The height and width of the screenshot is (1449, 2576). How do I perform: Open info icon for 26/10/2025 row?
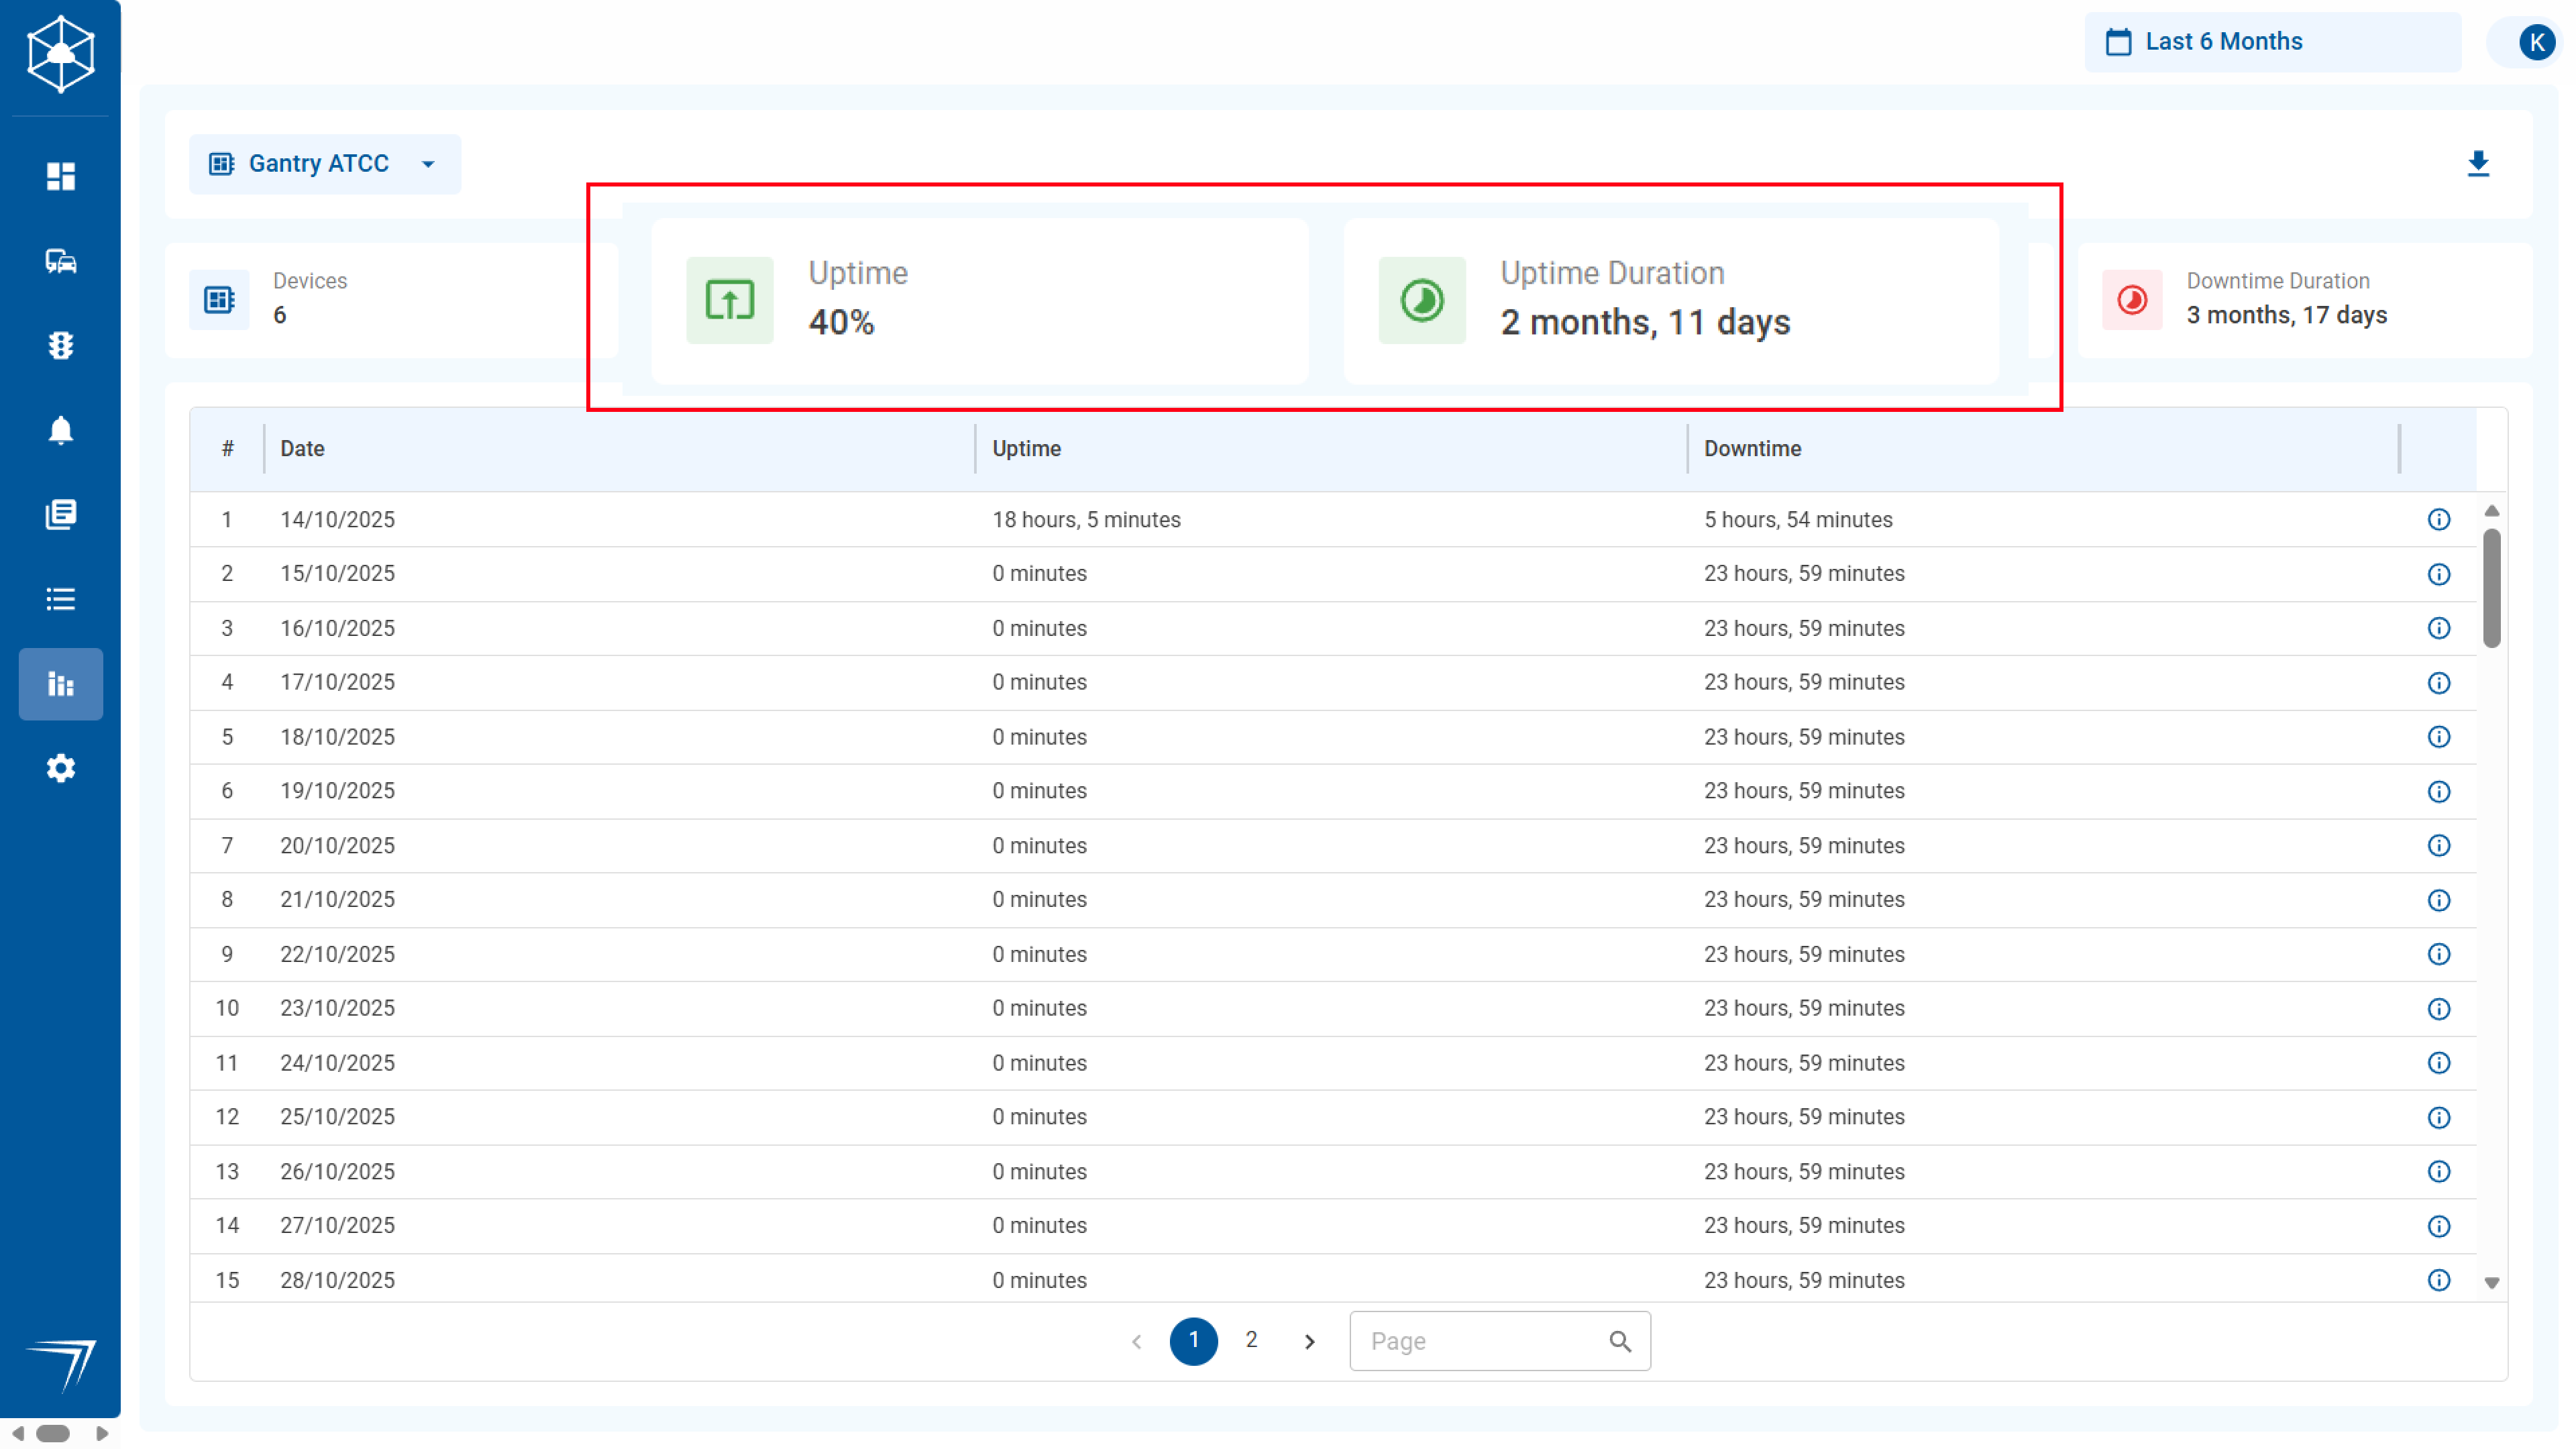click(2439, 1171)
